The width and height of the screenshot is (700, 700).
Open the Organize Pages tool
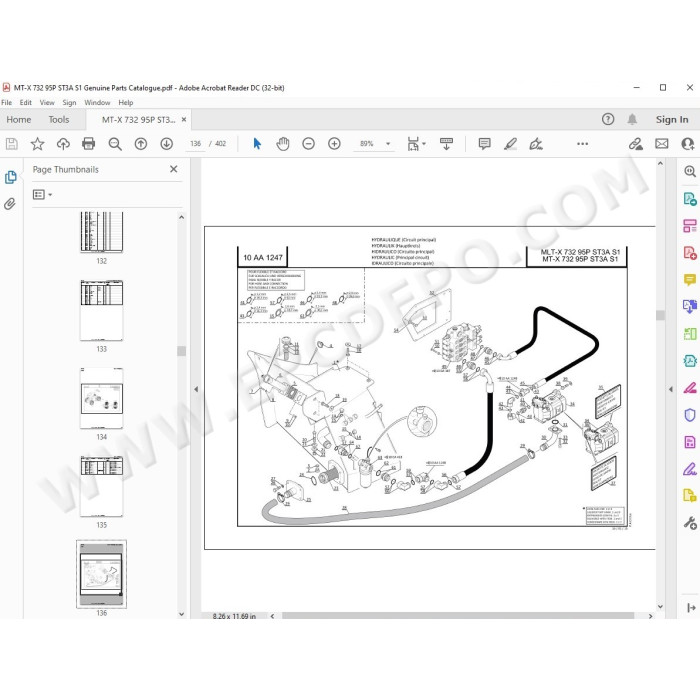(690, 226)
